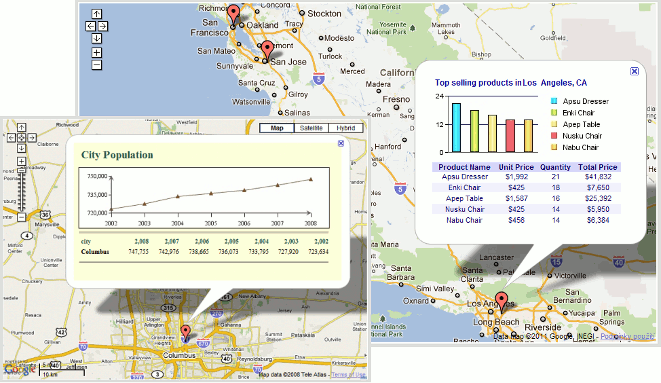Switch Columbus map to Hybrid view
This screenshot has height=383, width=661.
346,128
